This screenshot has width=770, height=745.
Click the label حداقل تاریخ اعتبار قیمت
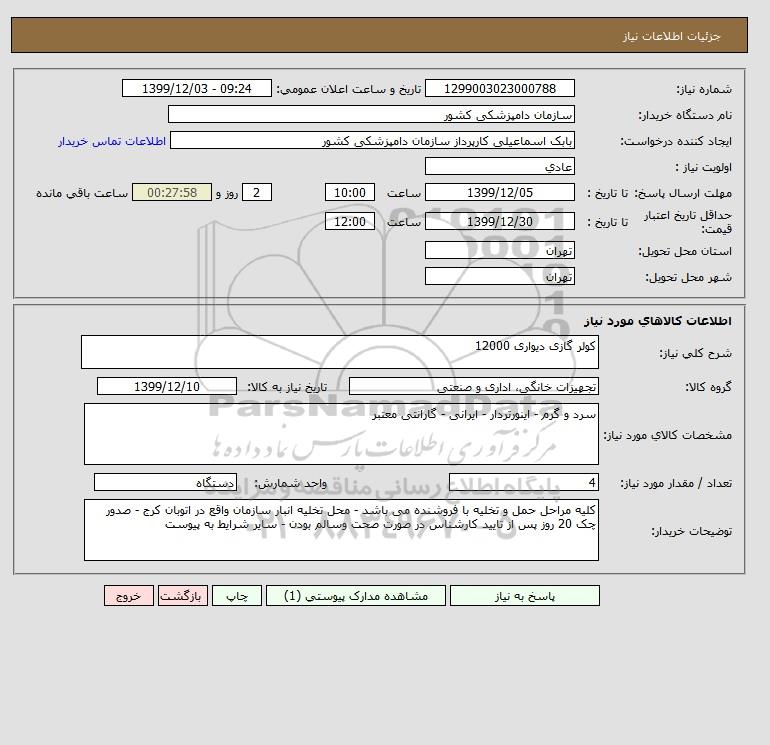click(x=688, y=222)
